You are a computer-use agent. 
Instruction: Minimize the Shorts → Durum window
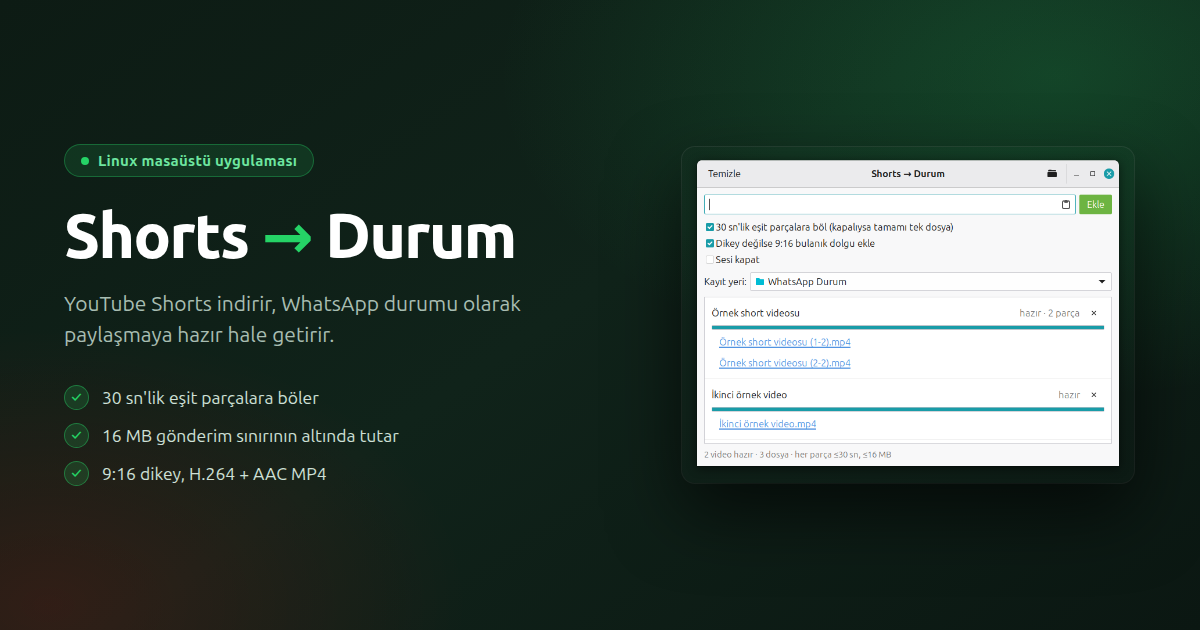pyautogui.click(x=1076, y=174)
